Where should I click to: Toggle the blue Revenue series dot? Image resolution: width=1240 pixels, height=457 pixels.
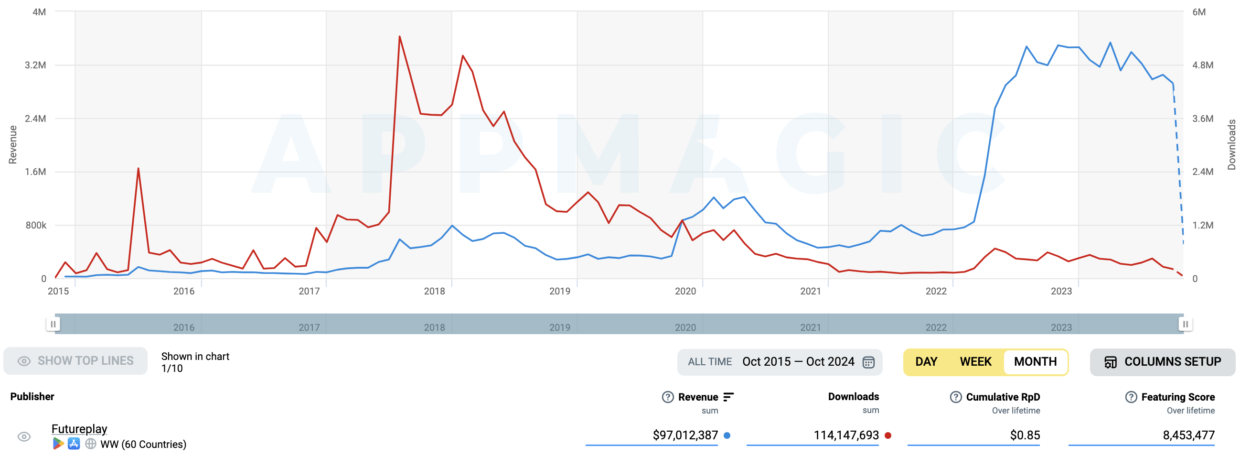pyautogui.click(x=727, y=436)
